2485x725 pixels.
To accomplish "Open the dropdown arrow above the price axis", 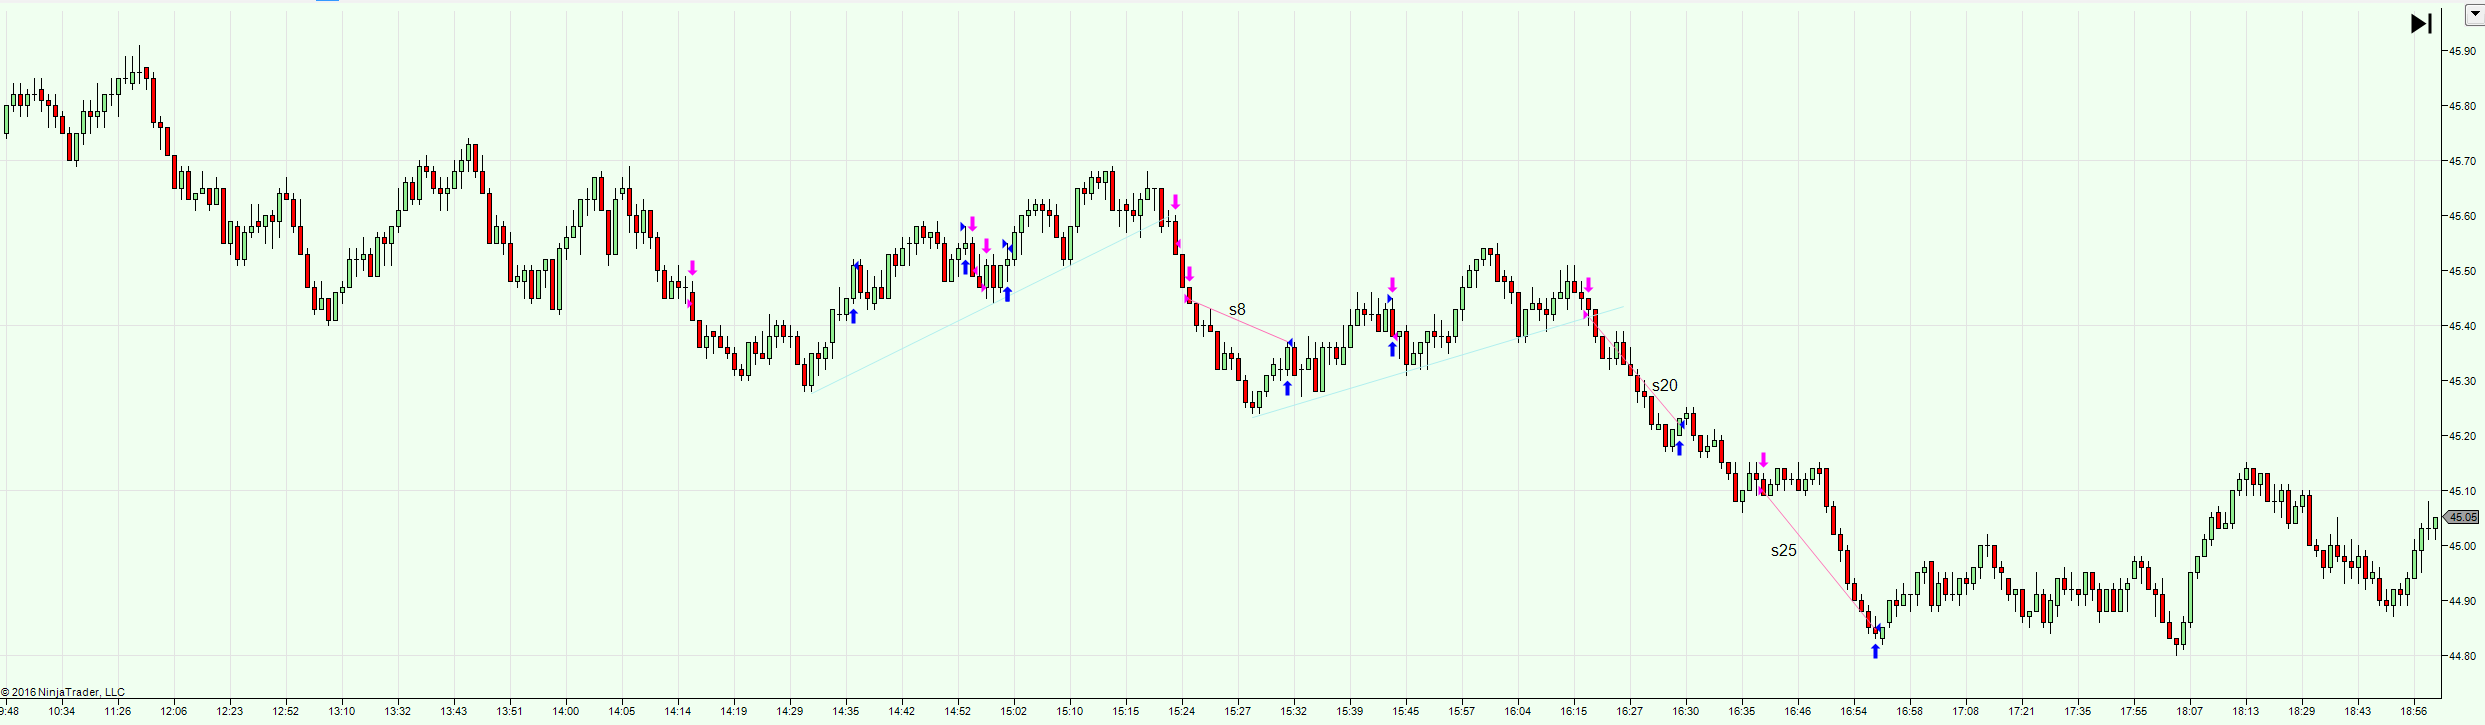I will 2476,15.
